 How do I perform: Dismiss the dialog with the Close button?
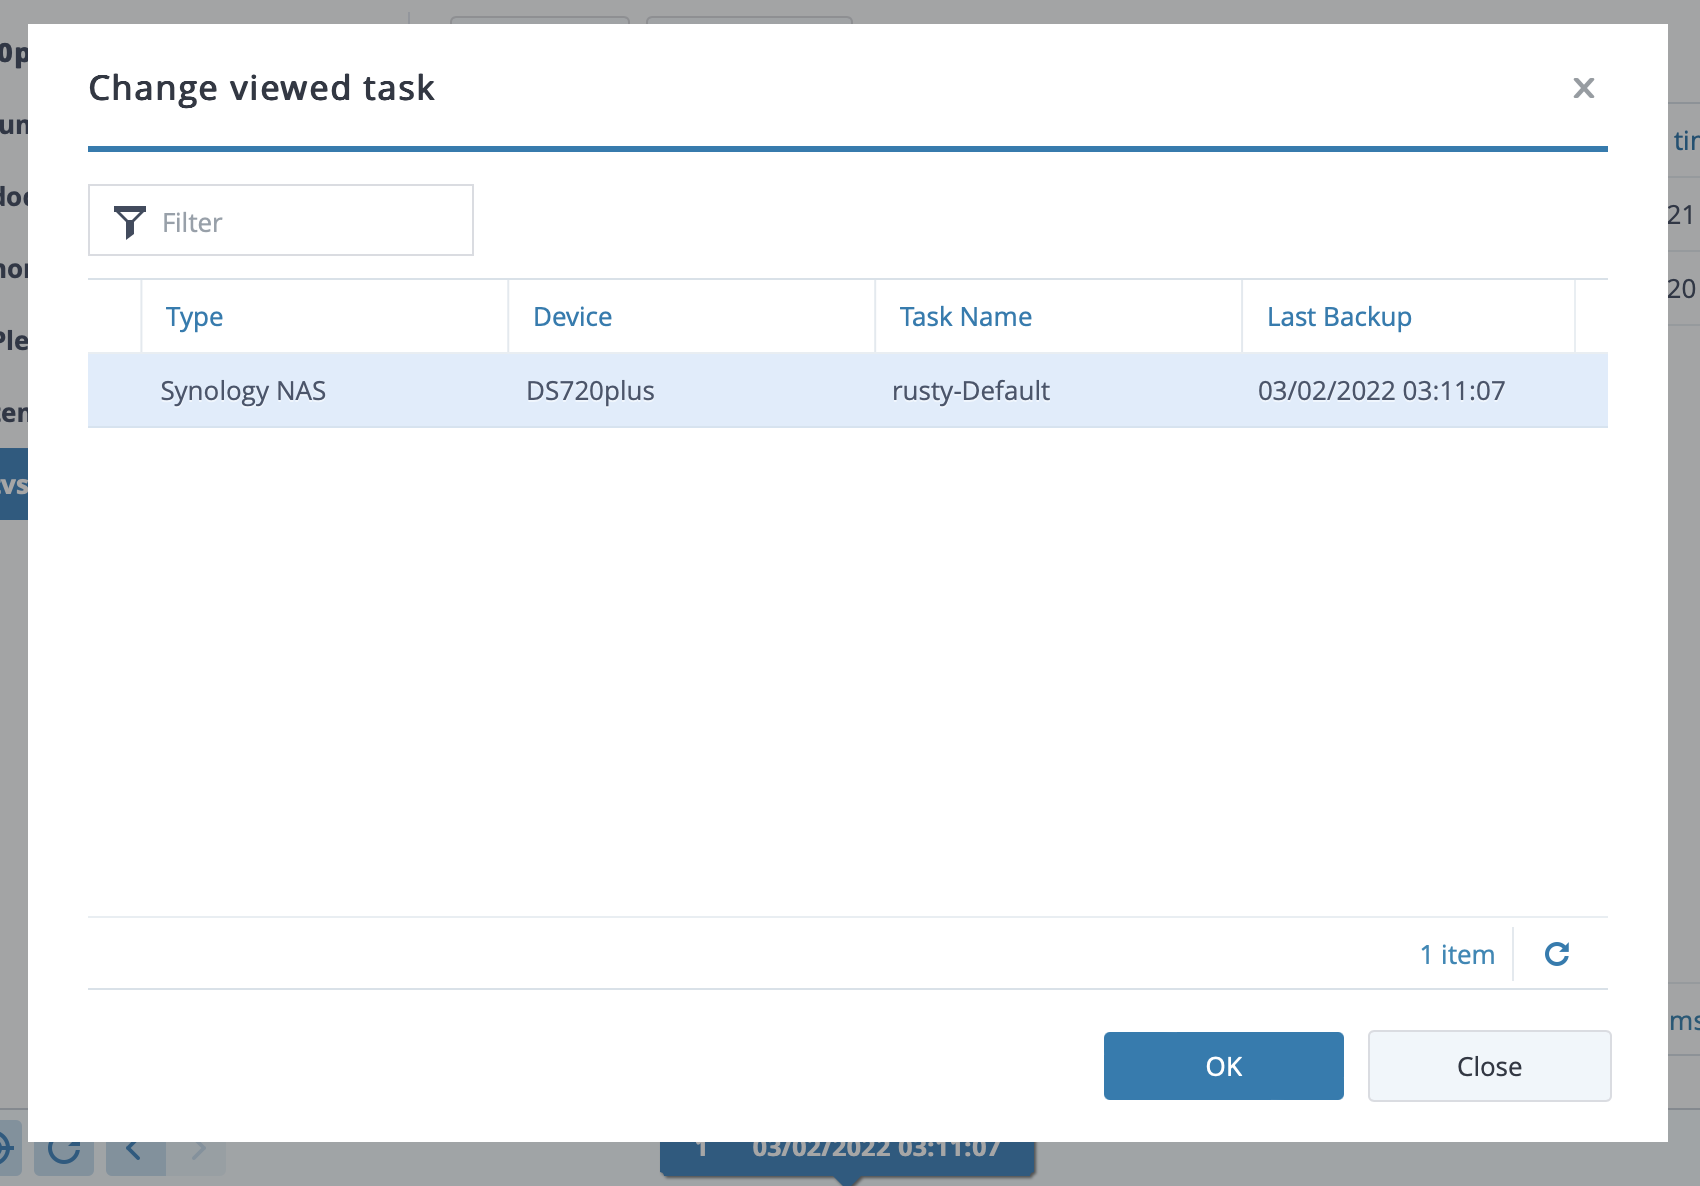tap(1489, 1065)
